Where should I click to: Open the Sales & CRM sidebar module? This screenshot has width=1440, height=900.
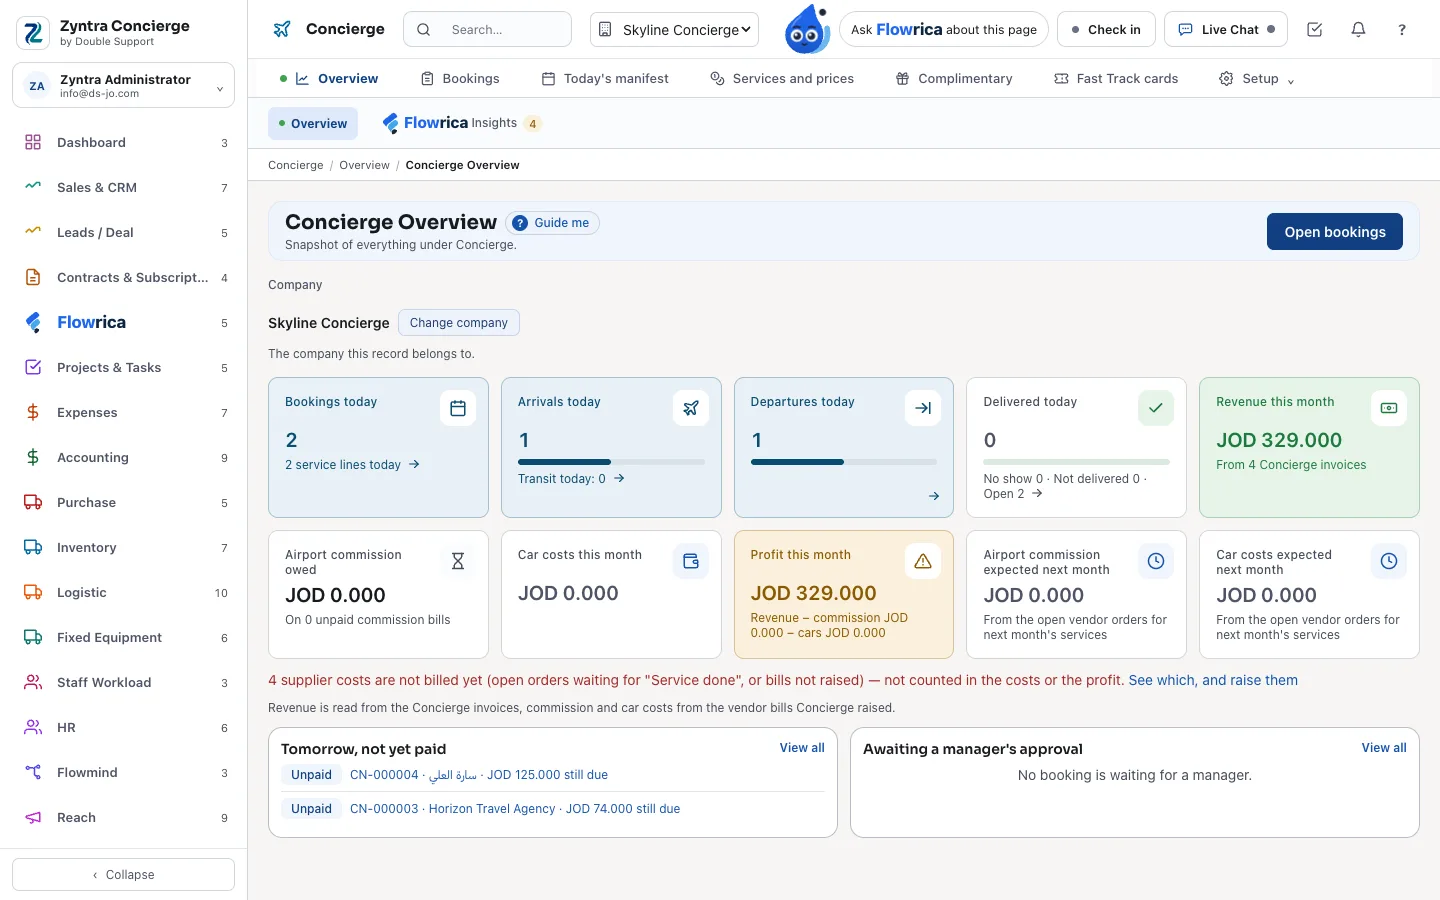tap(123, 187)
